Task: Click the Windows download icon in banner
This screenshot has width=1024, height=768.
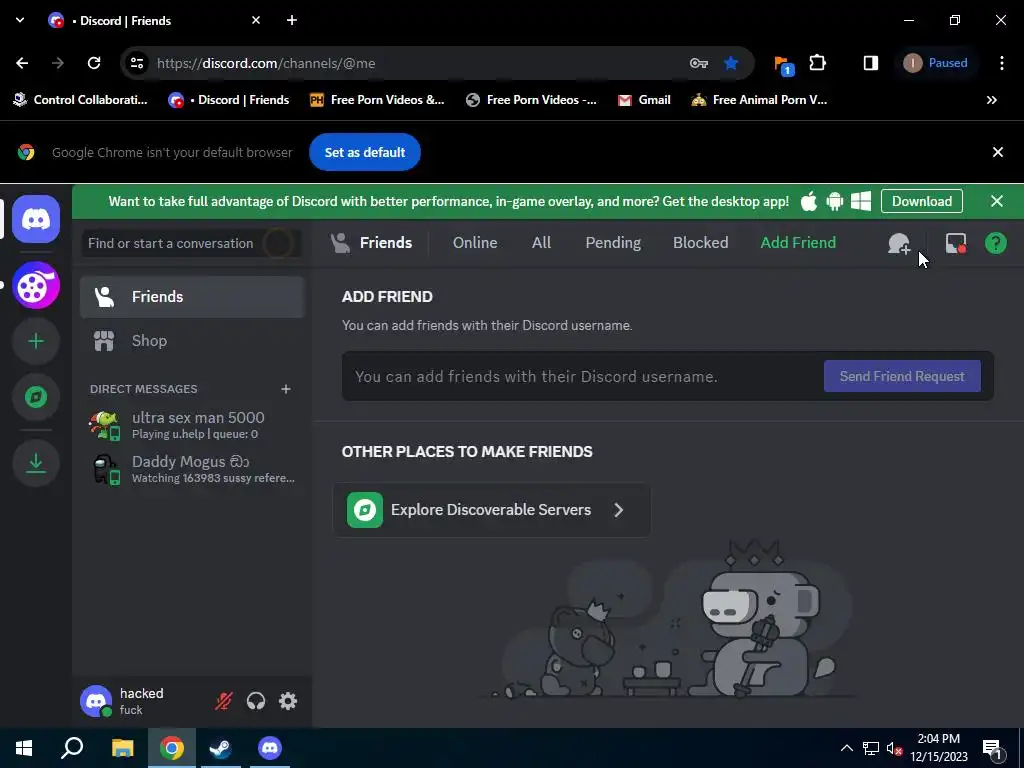Action: (861, 201)
